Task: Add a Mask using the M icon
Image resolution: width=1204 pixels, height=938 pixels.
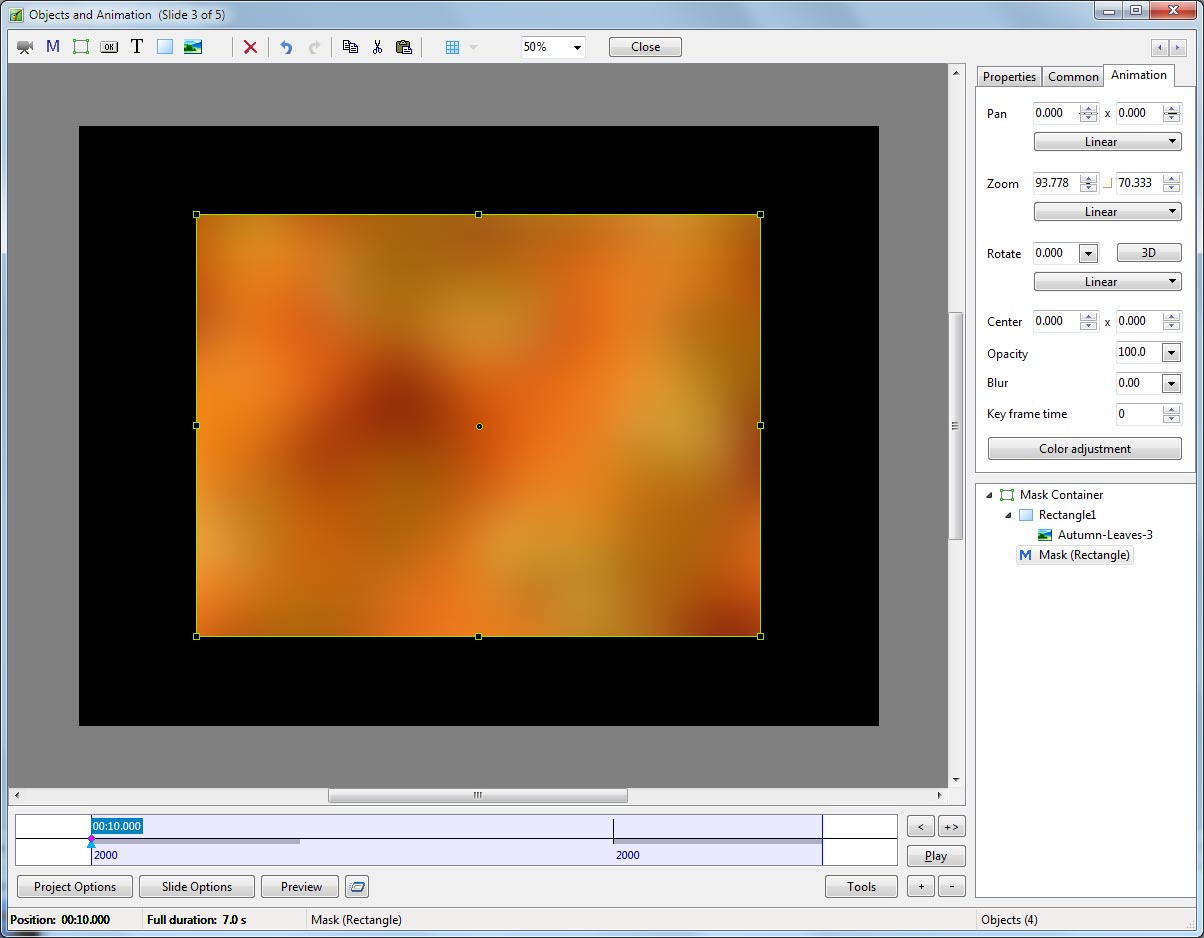Action: [x=53, y=47]
